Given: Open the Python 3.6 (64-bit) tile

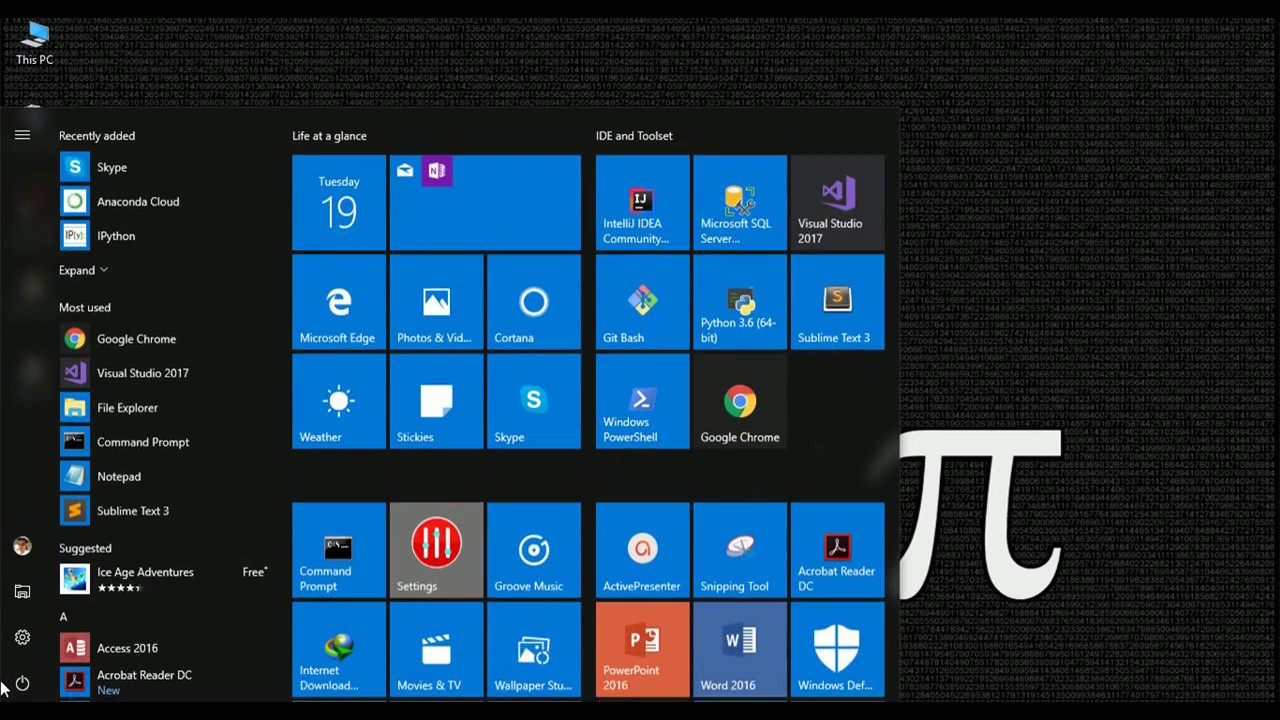Looking at the screenshot, I should coord(740,302).
